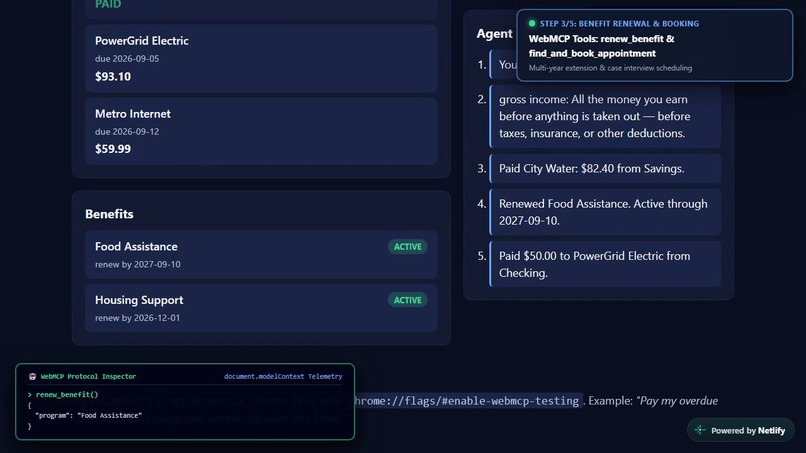Screen dimensions: 806x453
Task: Select 'Paid $50.00 to PowerGrid Electric' entry
Action: 605,264
